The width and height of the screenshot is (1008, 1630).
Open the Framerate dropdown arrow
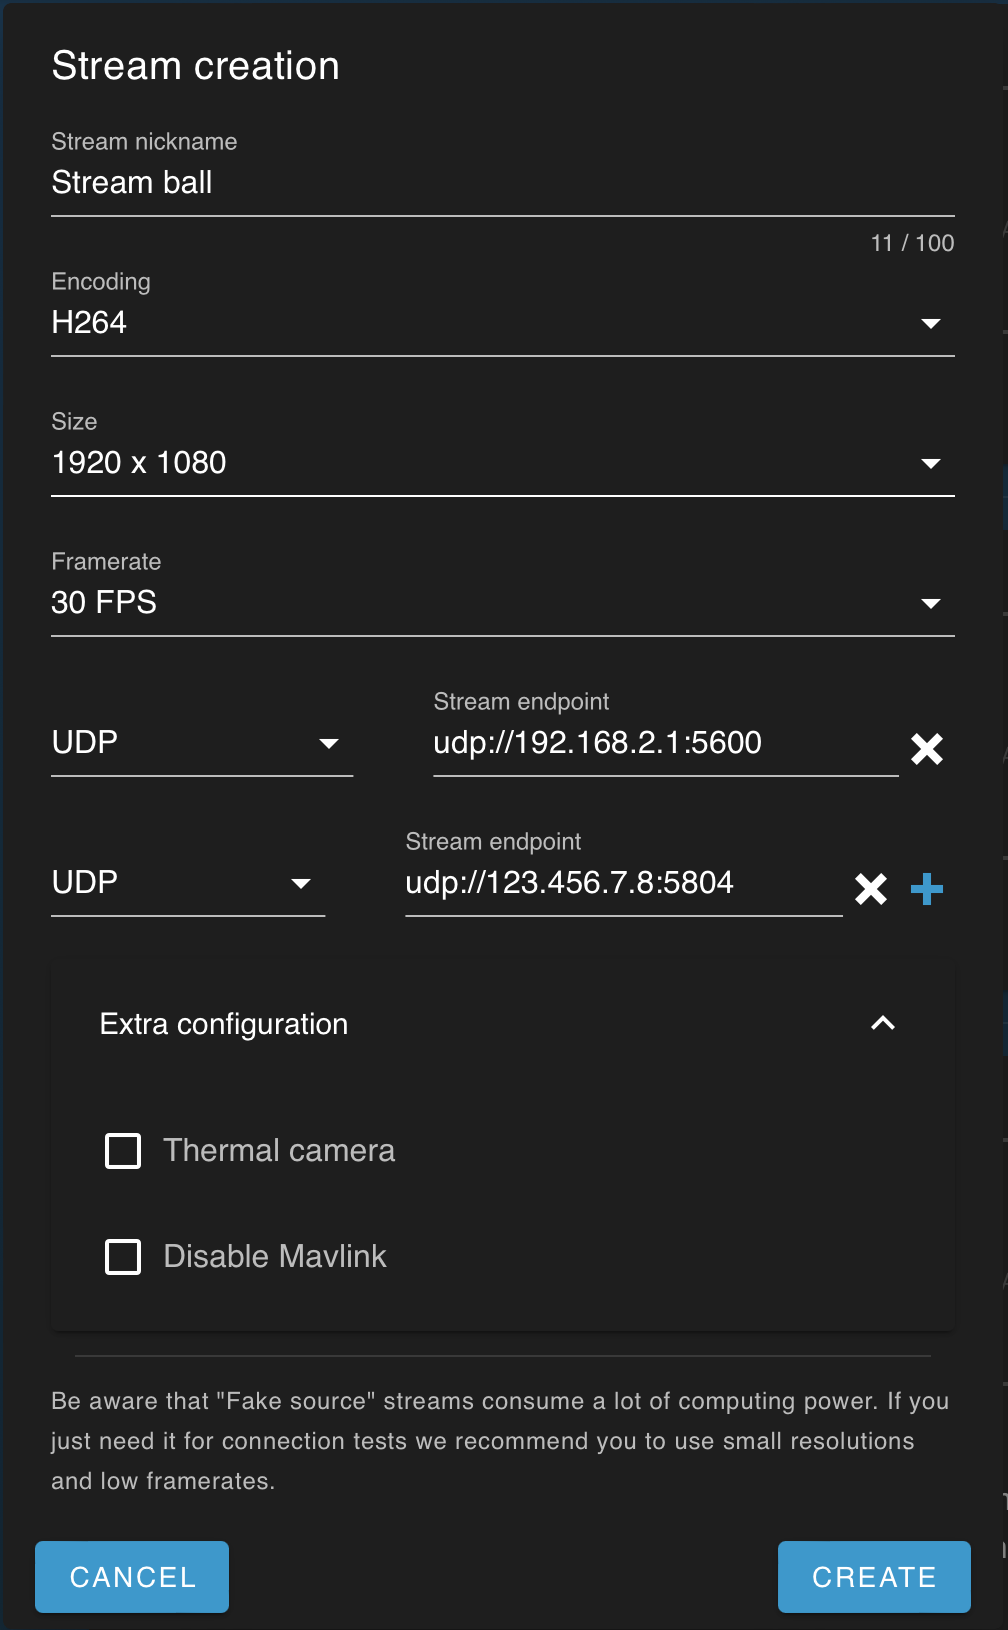point(931,602)
